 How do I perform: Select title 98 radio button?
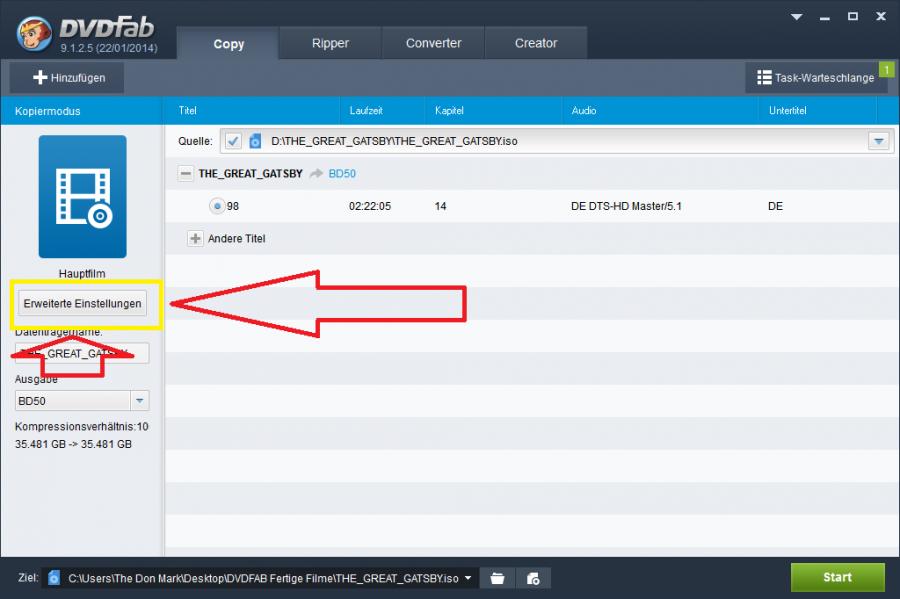(x=216, y=206)
